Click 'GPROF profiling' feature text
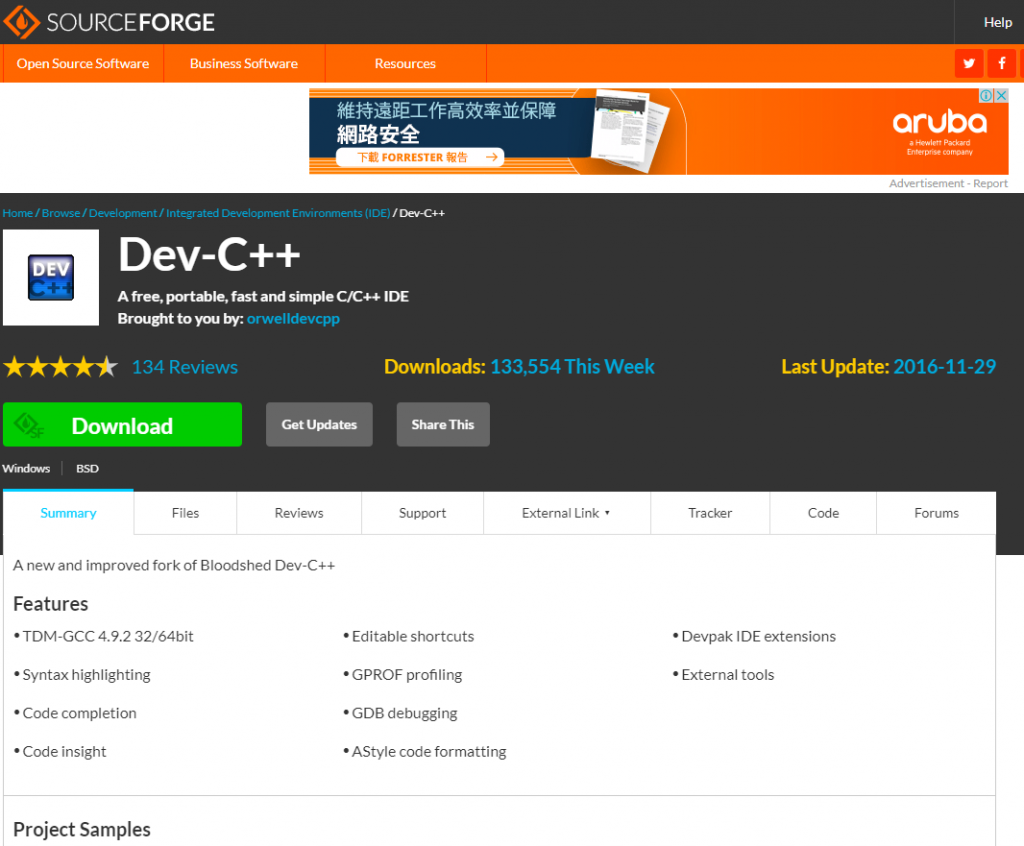 (407, 675)
